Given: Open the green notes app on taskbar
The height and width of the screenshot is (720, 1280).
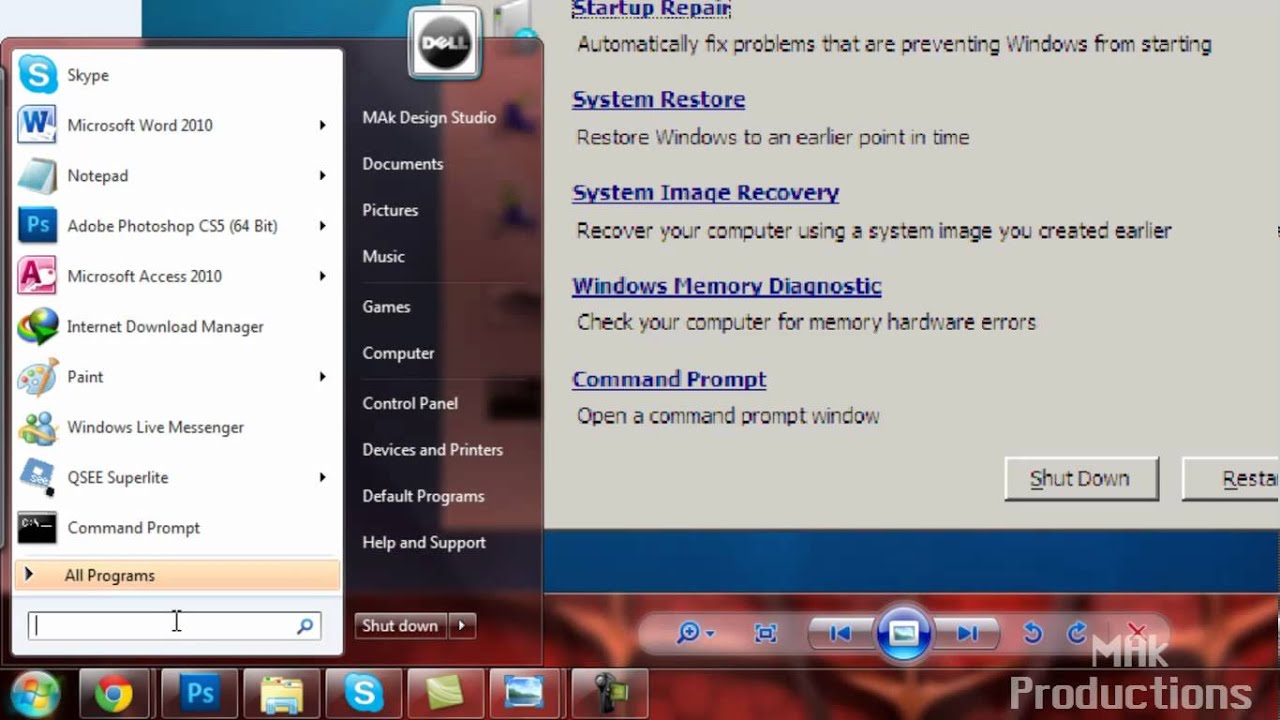Looking at the screenshot, I should point(444,694).
